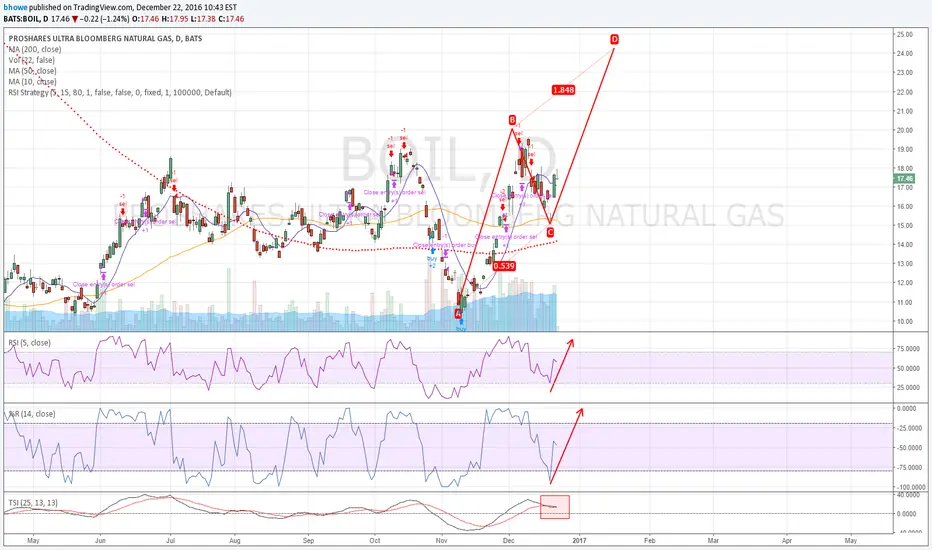Click the 1.848 ratio label
The image size is (932, 550).
coord(563,90)
